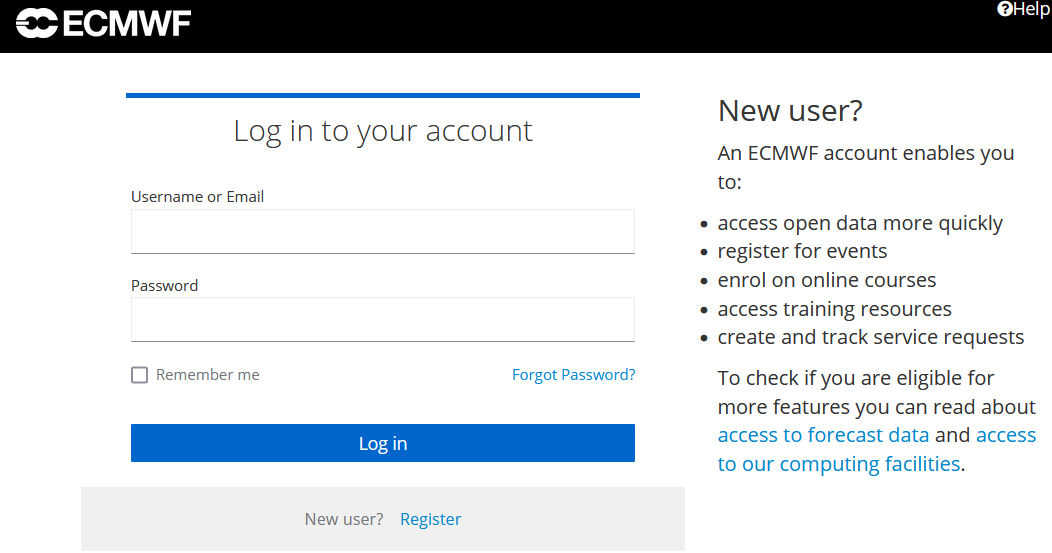Click the ECMWF wordmark in header
This screenshot has width=1052, height=553.
(127, 23)
